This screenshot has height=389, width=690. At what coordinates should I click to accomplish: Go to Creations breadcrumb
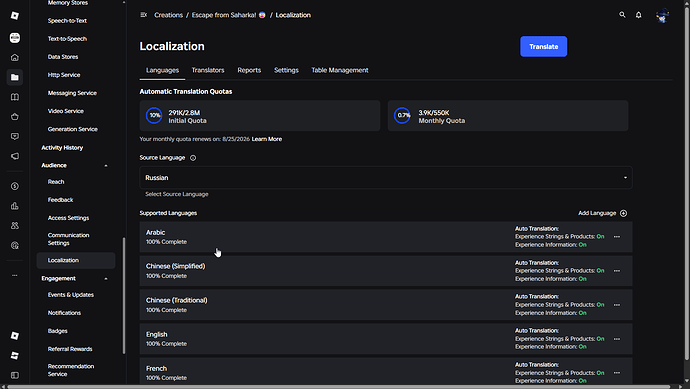pos(168,15)
